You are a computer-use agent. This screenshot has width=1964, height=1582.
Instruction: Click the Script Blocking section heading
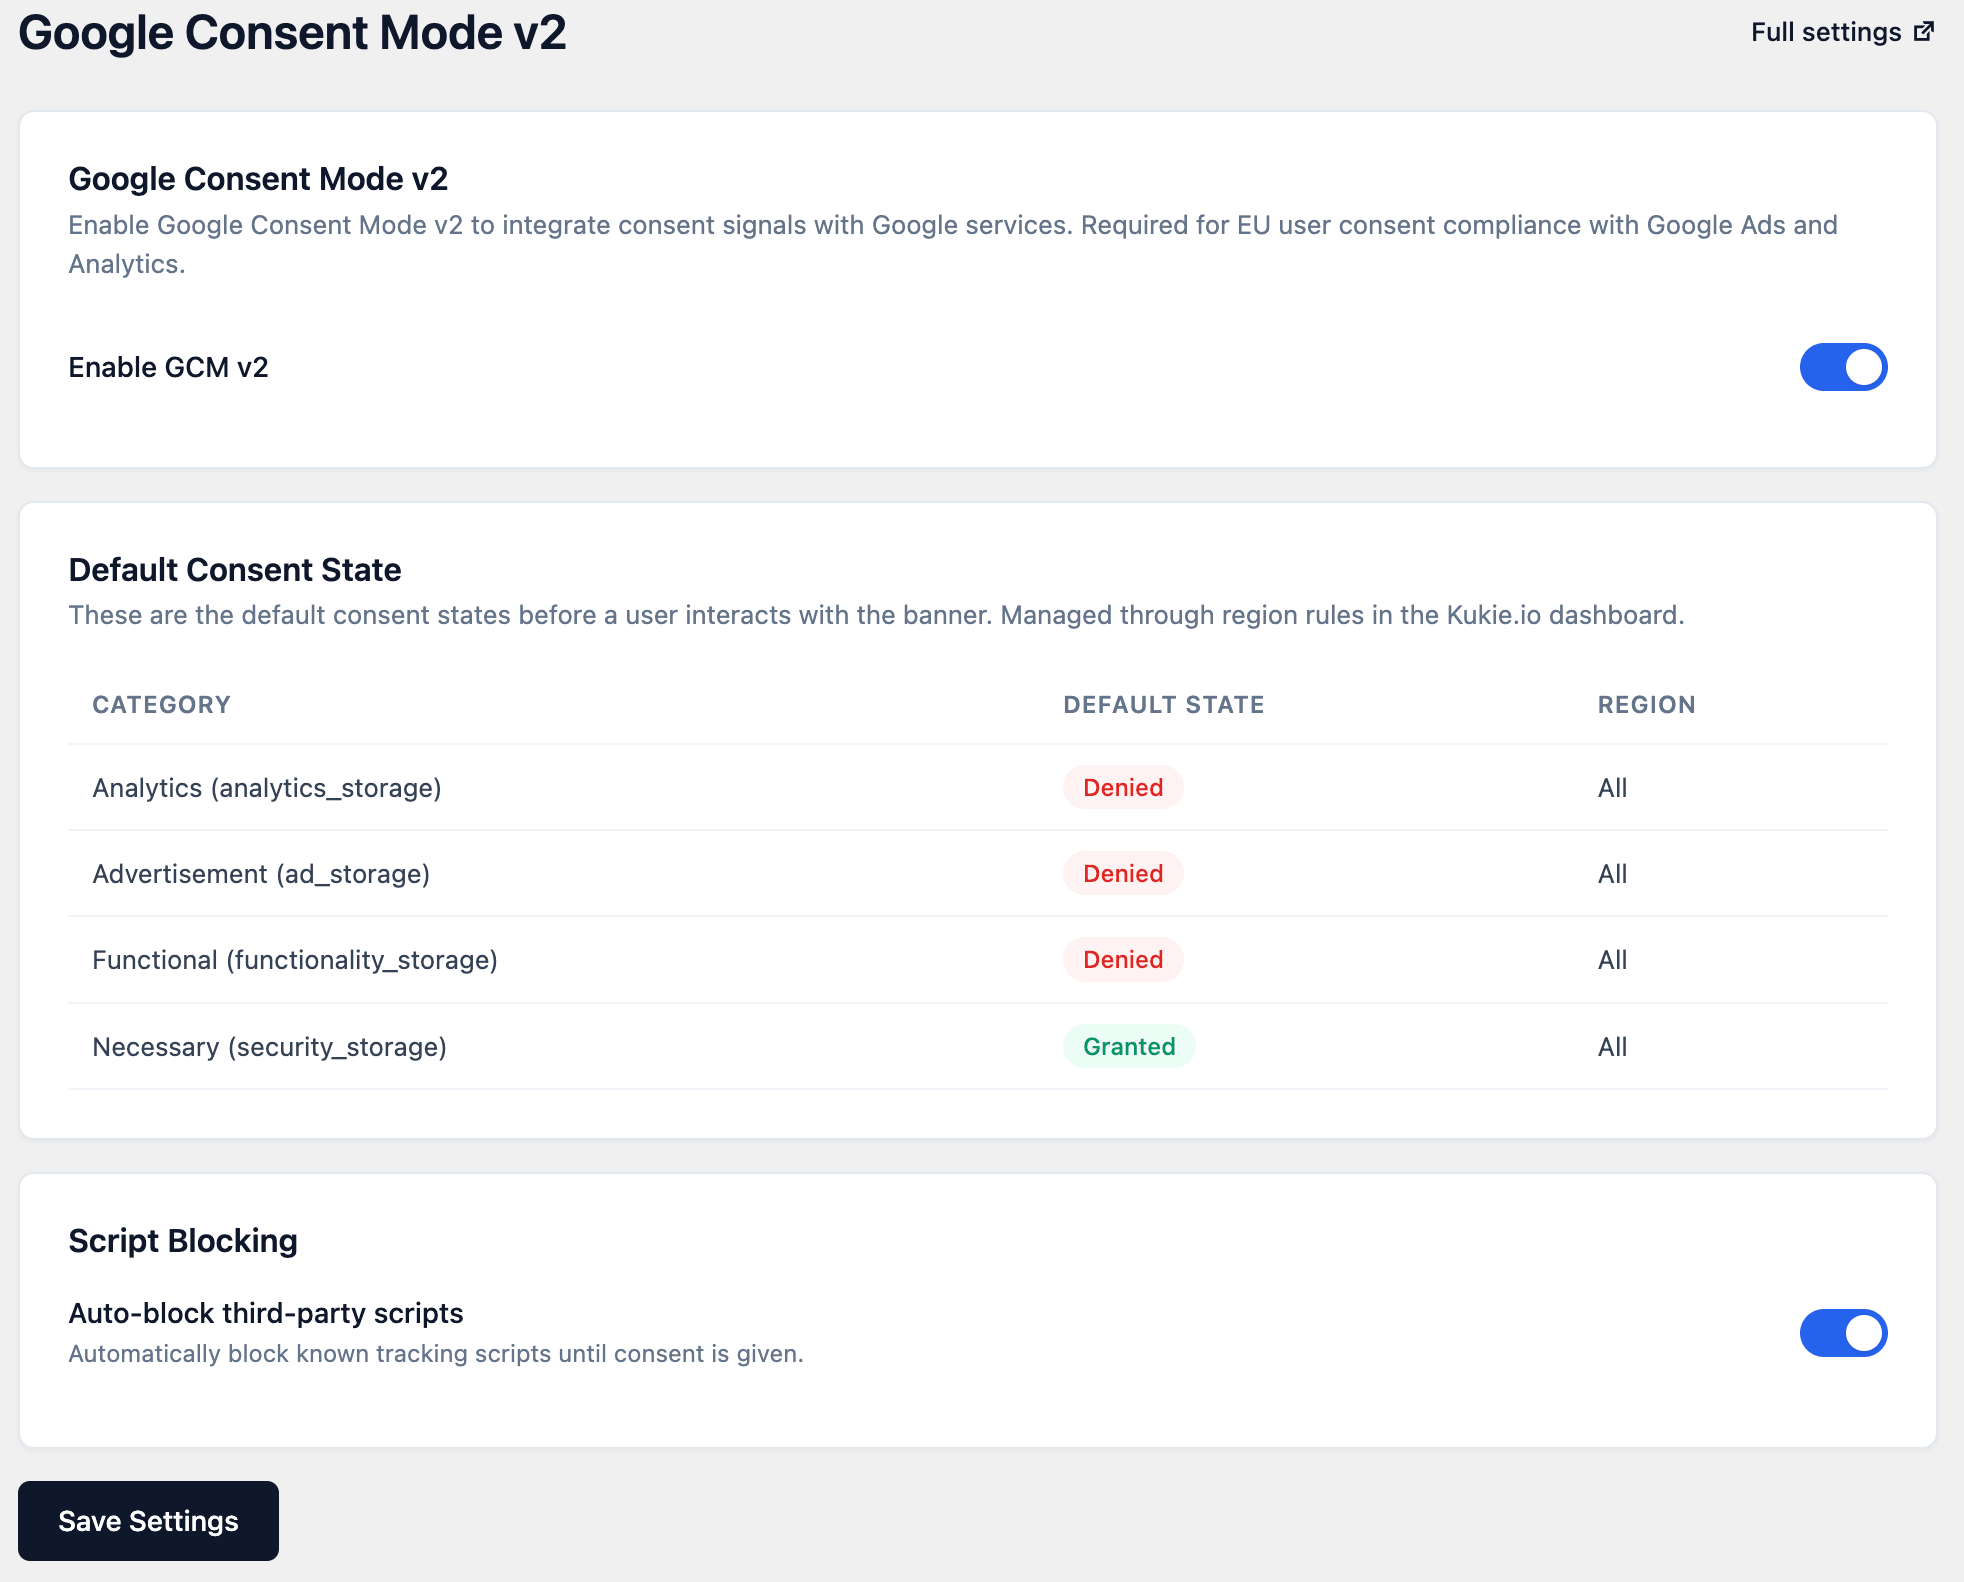(x=182, y=1240)
